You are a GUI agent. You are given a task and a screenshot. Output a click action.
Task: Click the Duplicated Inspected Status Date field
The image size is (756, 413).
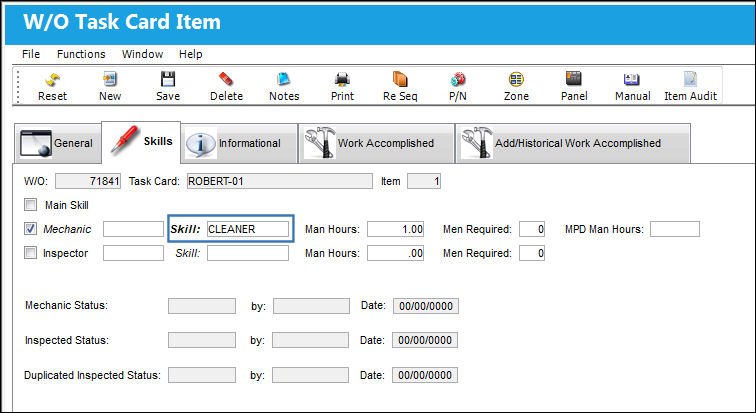[x=425, y=375]
